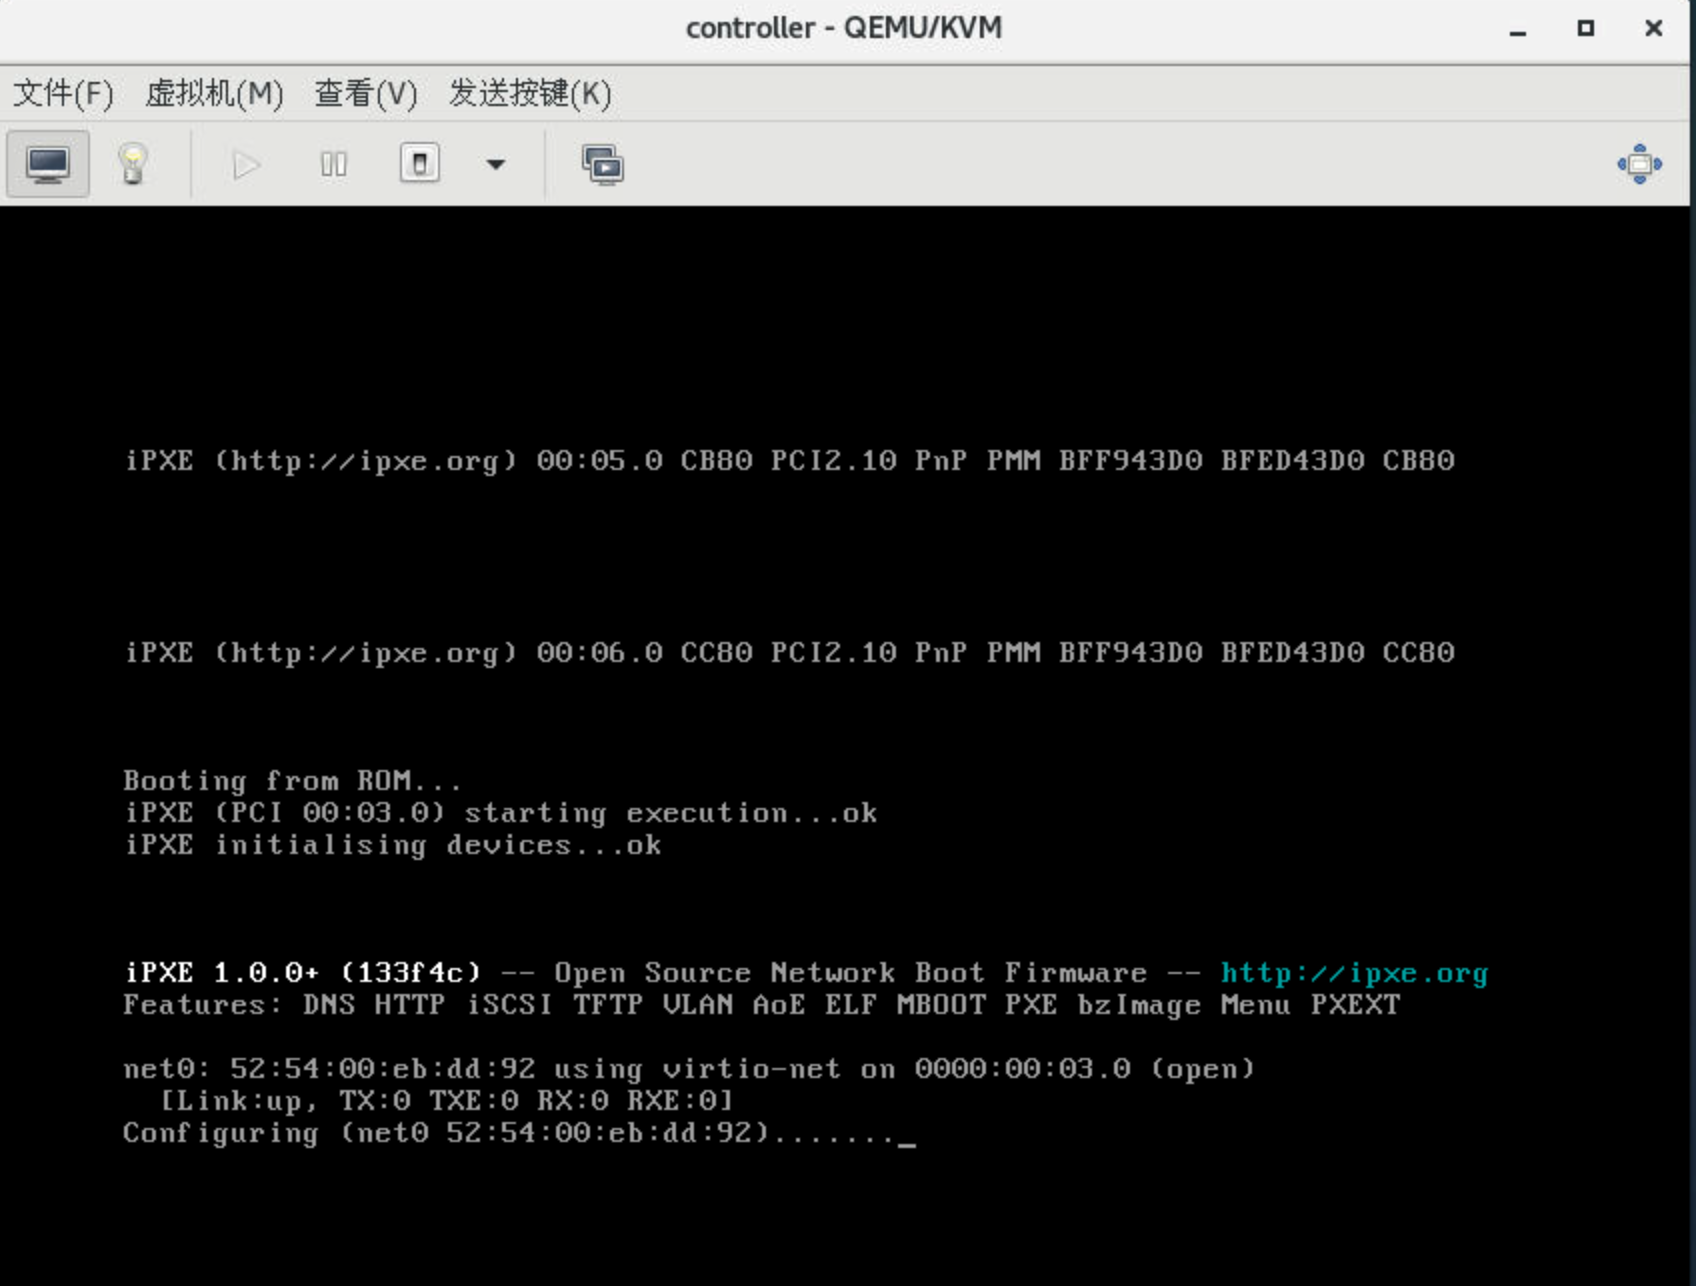Toggle fullscreen console icon at toolbar right
The height and width of the screenshot is (1286, 1696).
[x=1640, y=164]
